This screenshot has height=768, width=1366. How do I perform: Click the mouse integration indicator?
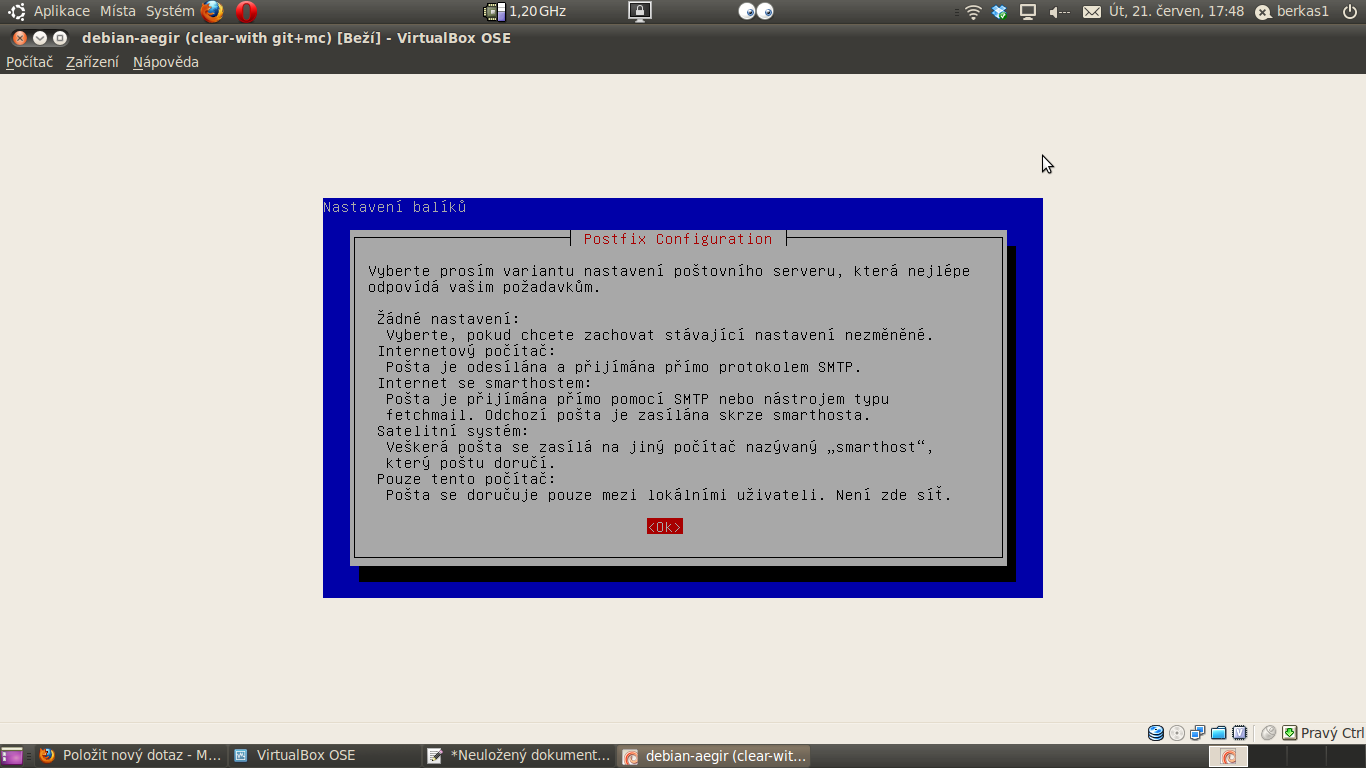1268,733
